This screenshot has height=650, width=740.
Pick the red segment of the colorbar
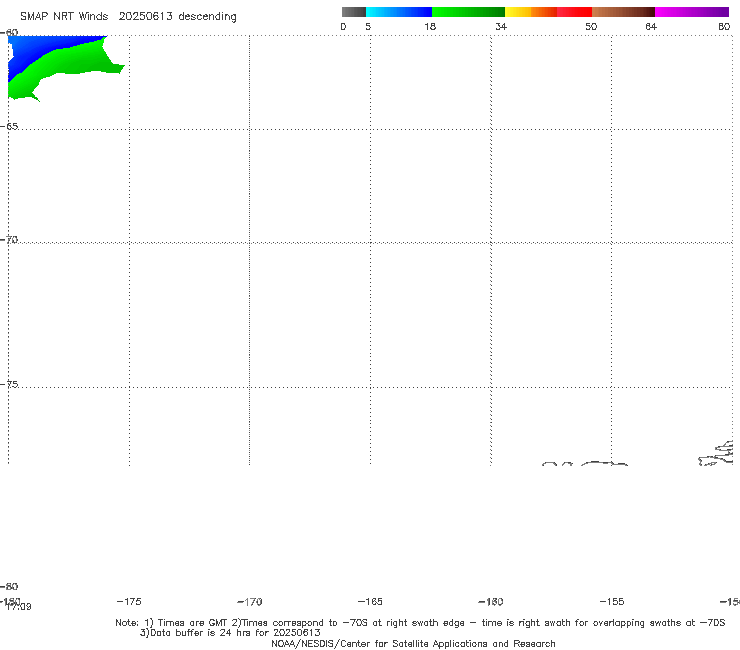(x=574, y=12)
